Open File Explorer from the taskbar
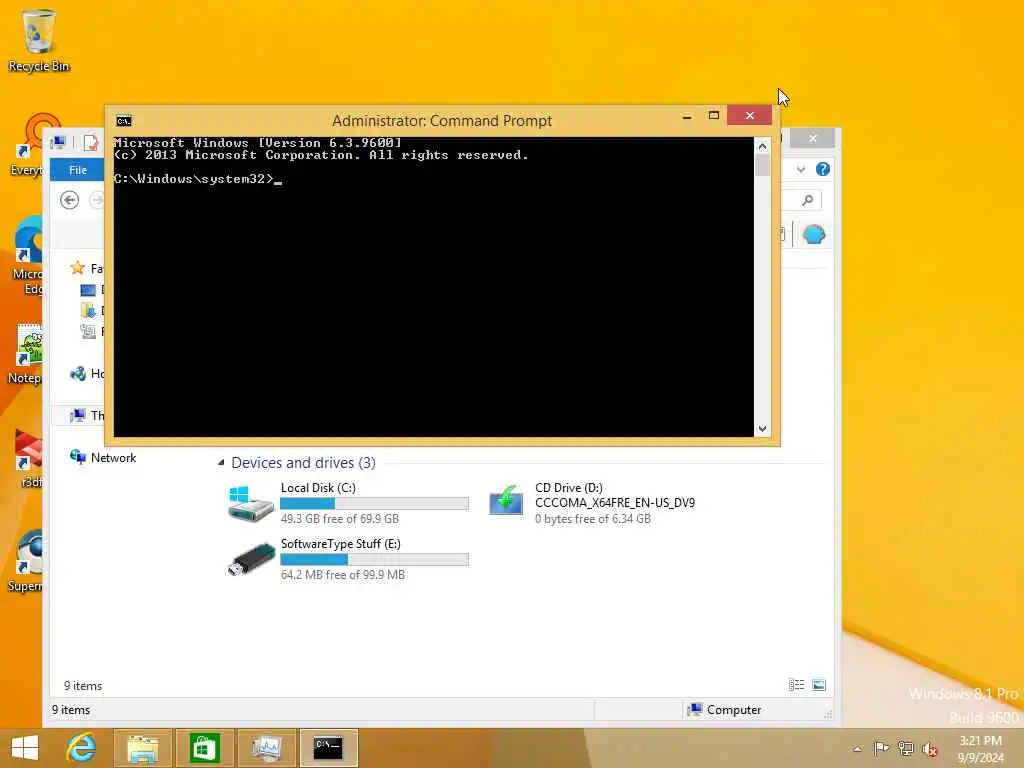This screenshot has height=768, width=1024. [x=143, y=748]
